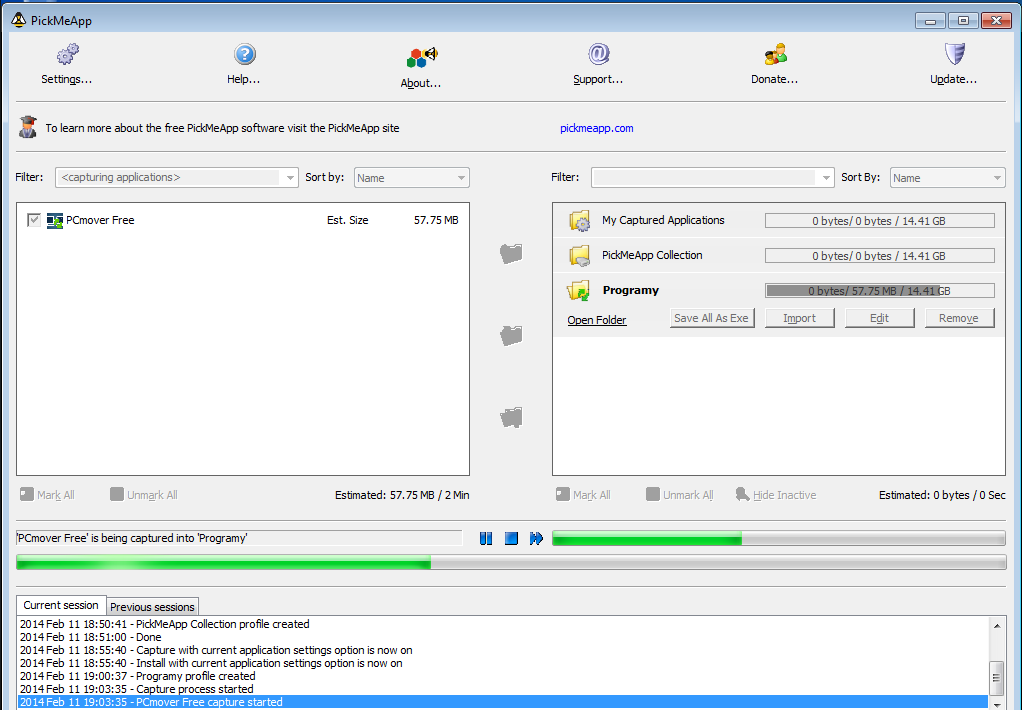
Task: Click the capture status text field
Action: 239,538
